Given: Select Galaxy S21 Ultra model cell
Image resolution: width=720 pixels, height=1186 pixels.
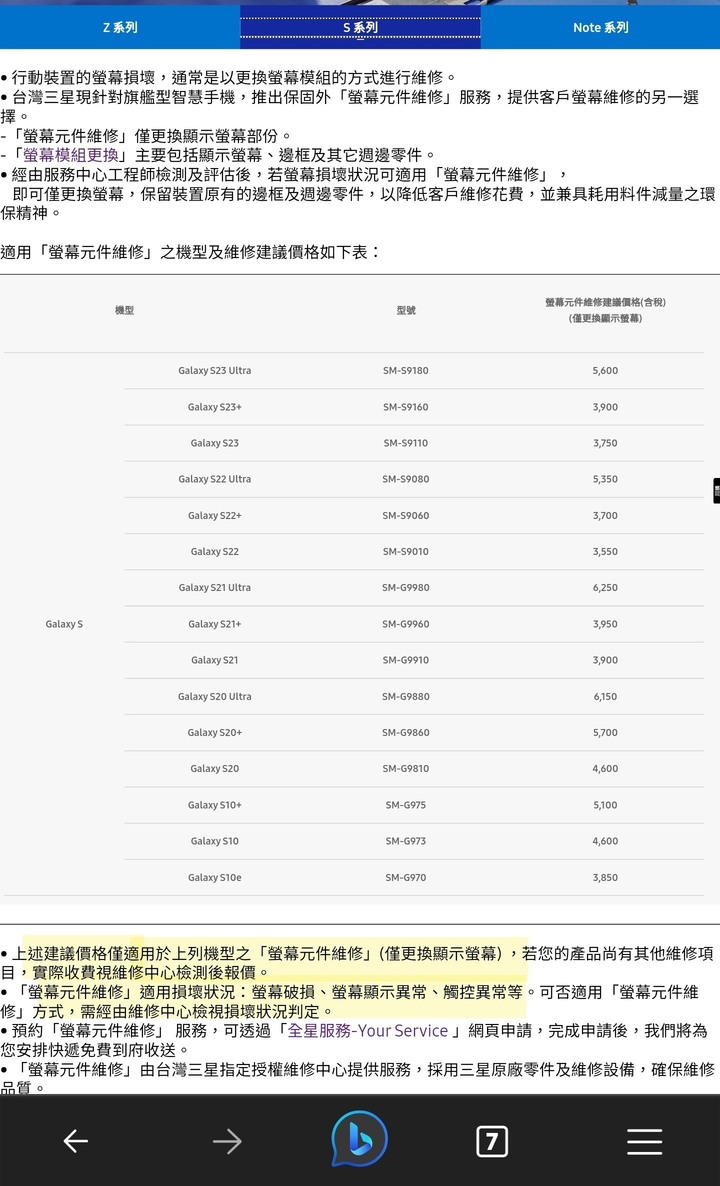Looking at the screenshot, I should pyautogui.click(x=215, y=588).
